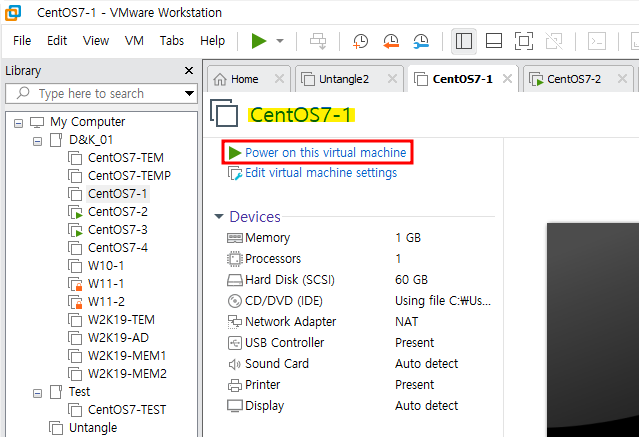Screen dimensions: 639x437
Task: Click Send Ctrl+Alt+Del toolbar icon
Action: (318, 41)
